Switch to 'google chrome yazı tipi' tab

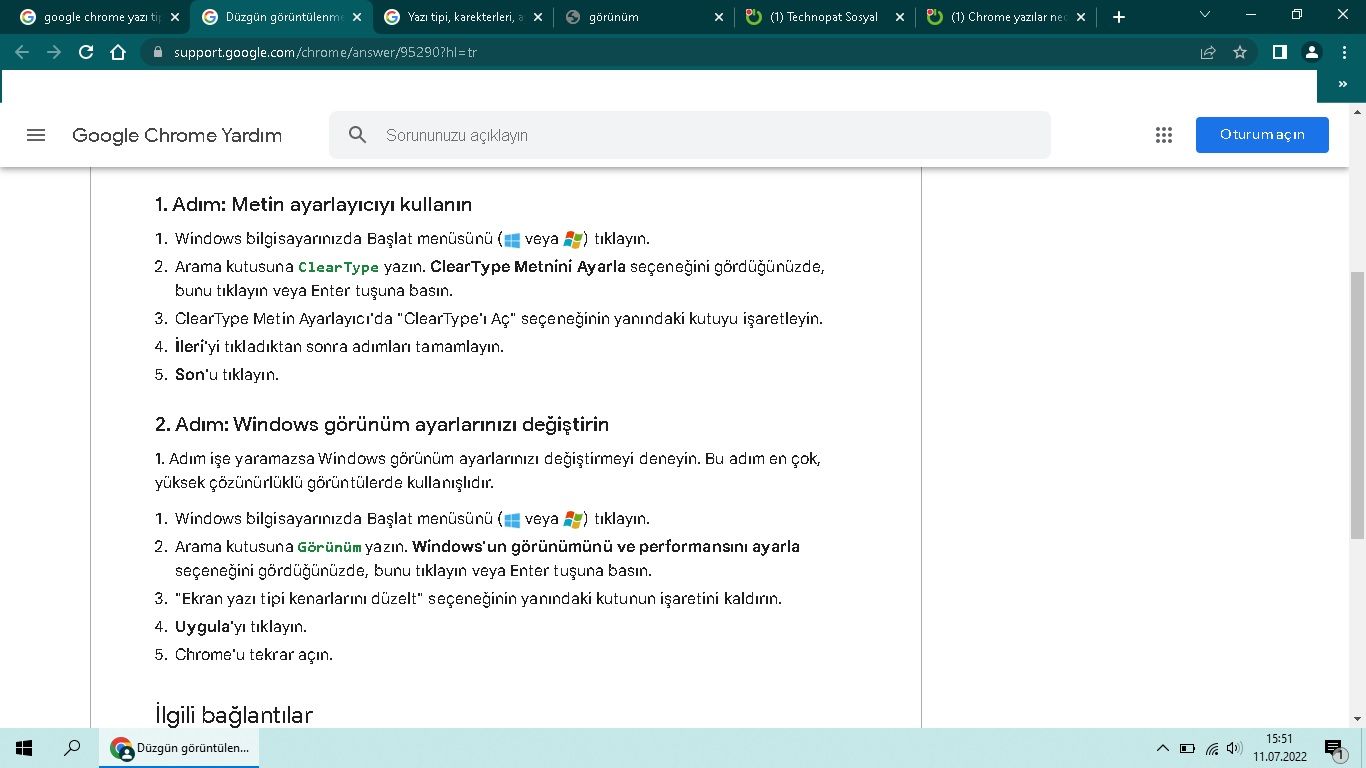tap(100, 17)
